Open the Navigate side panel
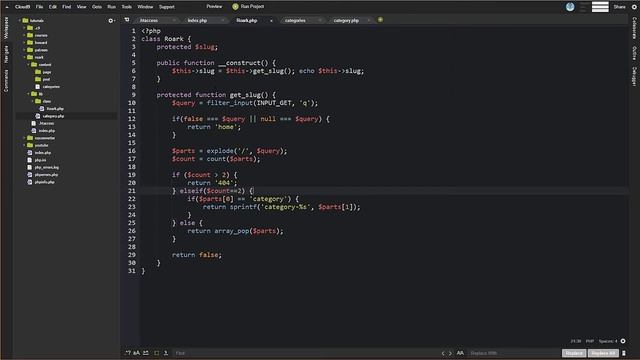640x360 pixels. 6,54
